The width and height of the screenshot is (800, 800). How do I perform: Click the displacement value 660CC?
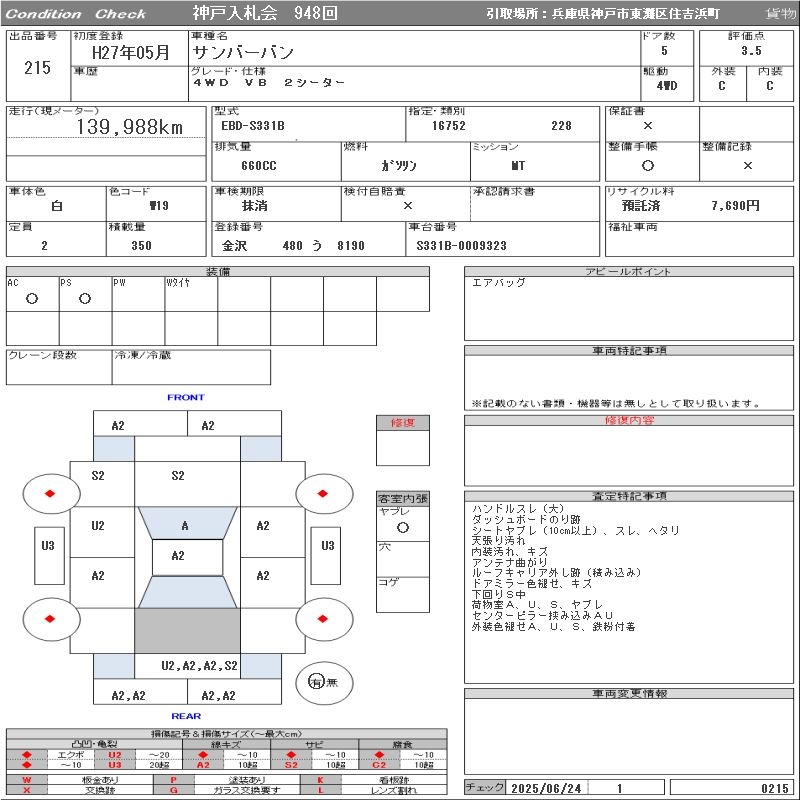[x=259, y=166]
